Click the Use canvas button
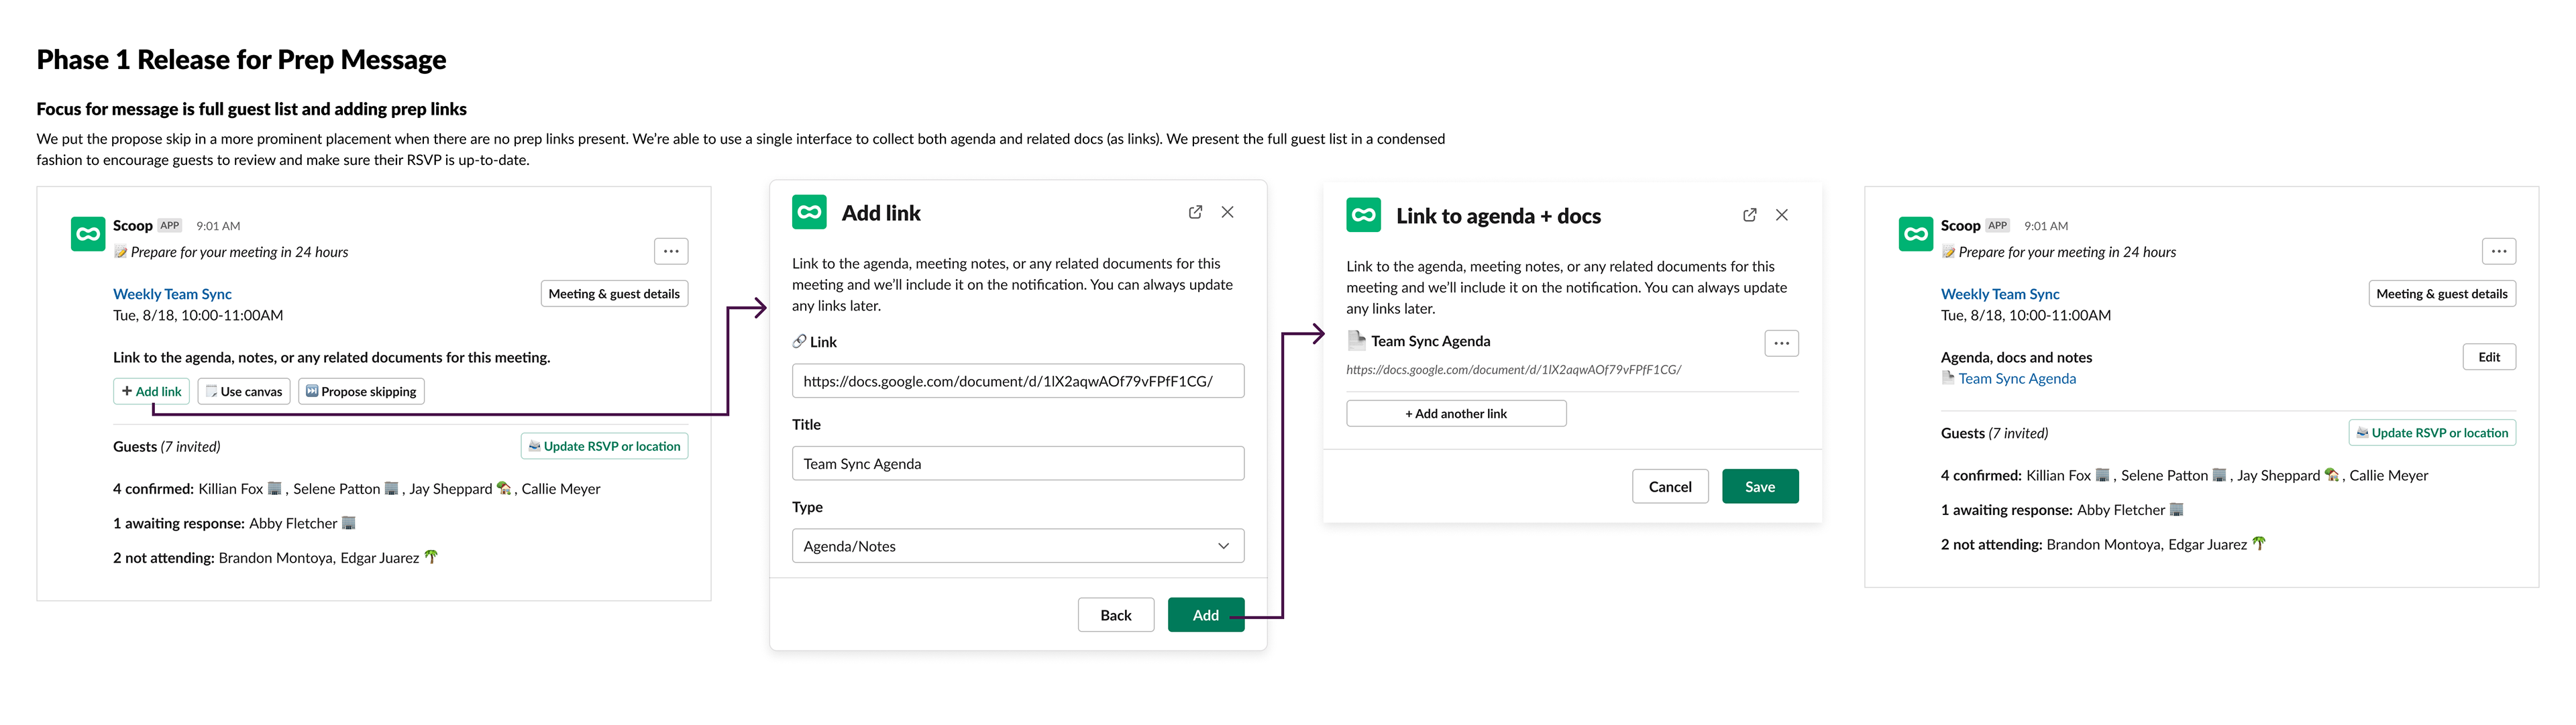This screenshot has height=725, width=2576. coord(244,391)
